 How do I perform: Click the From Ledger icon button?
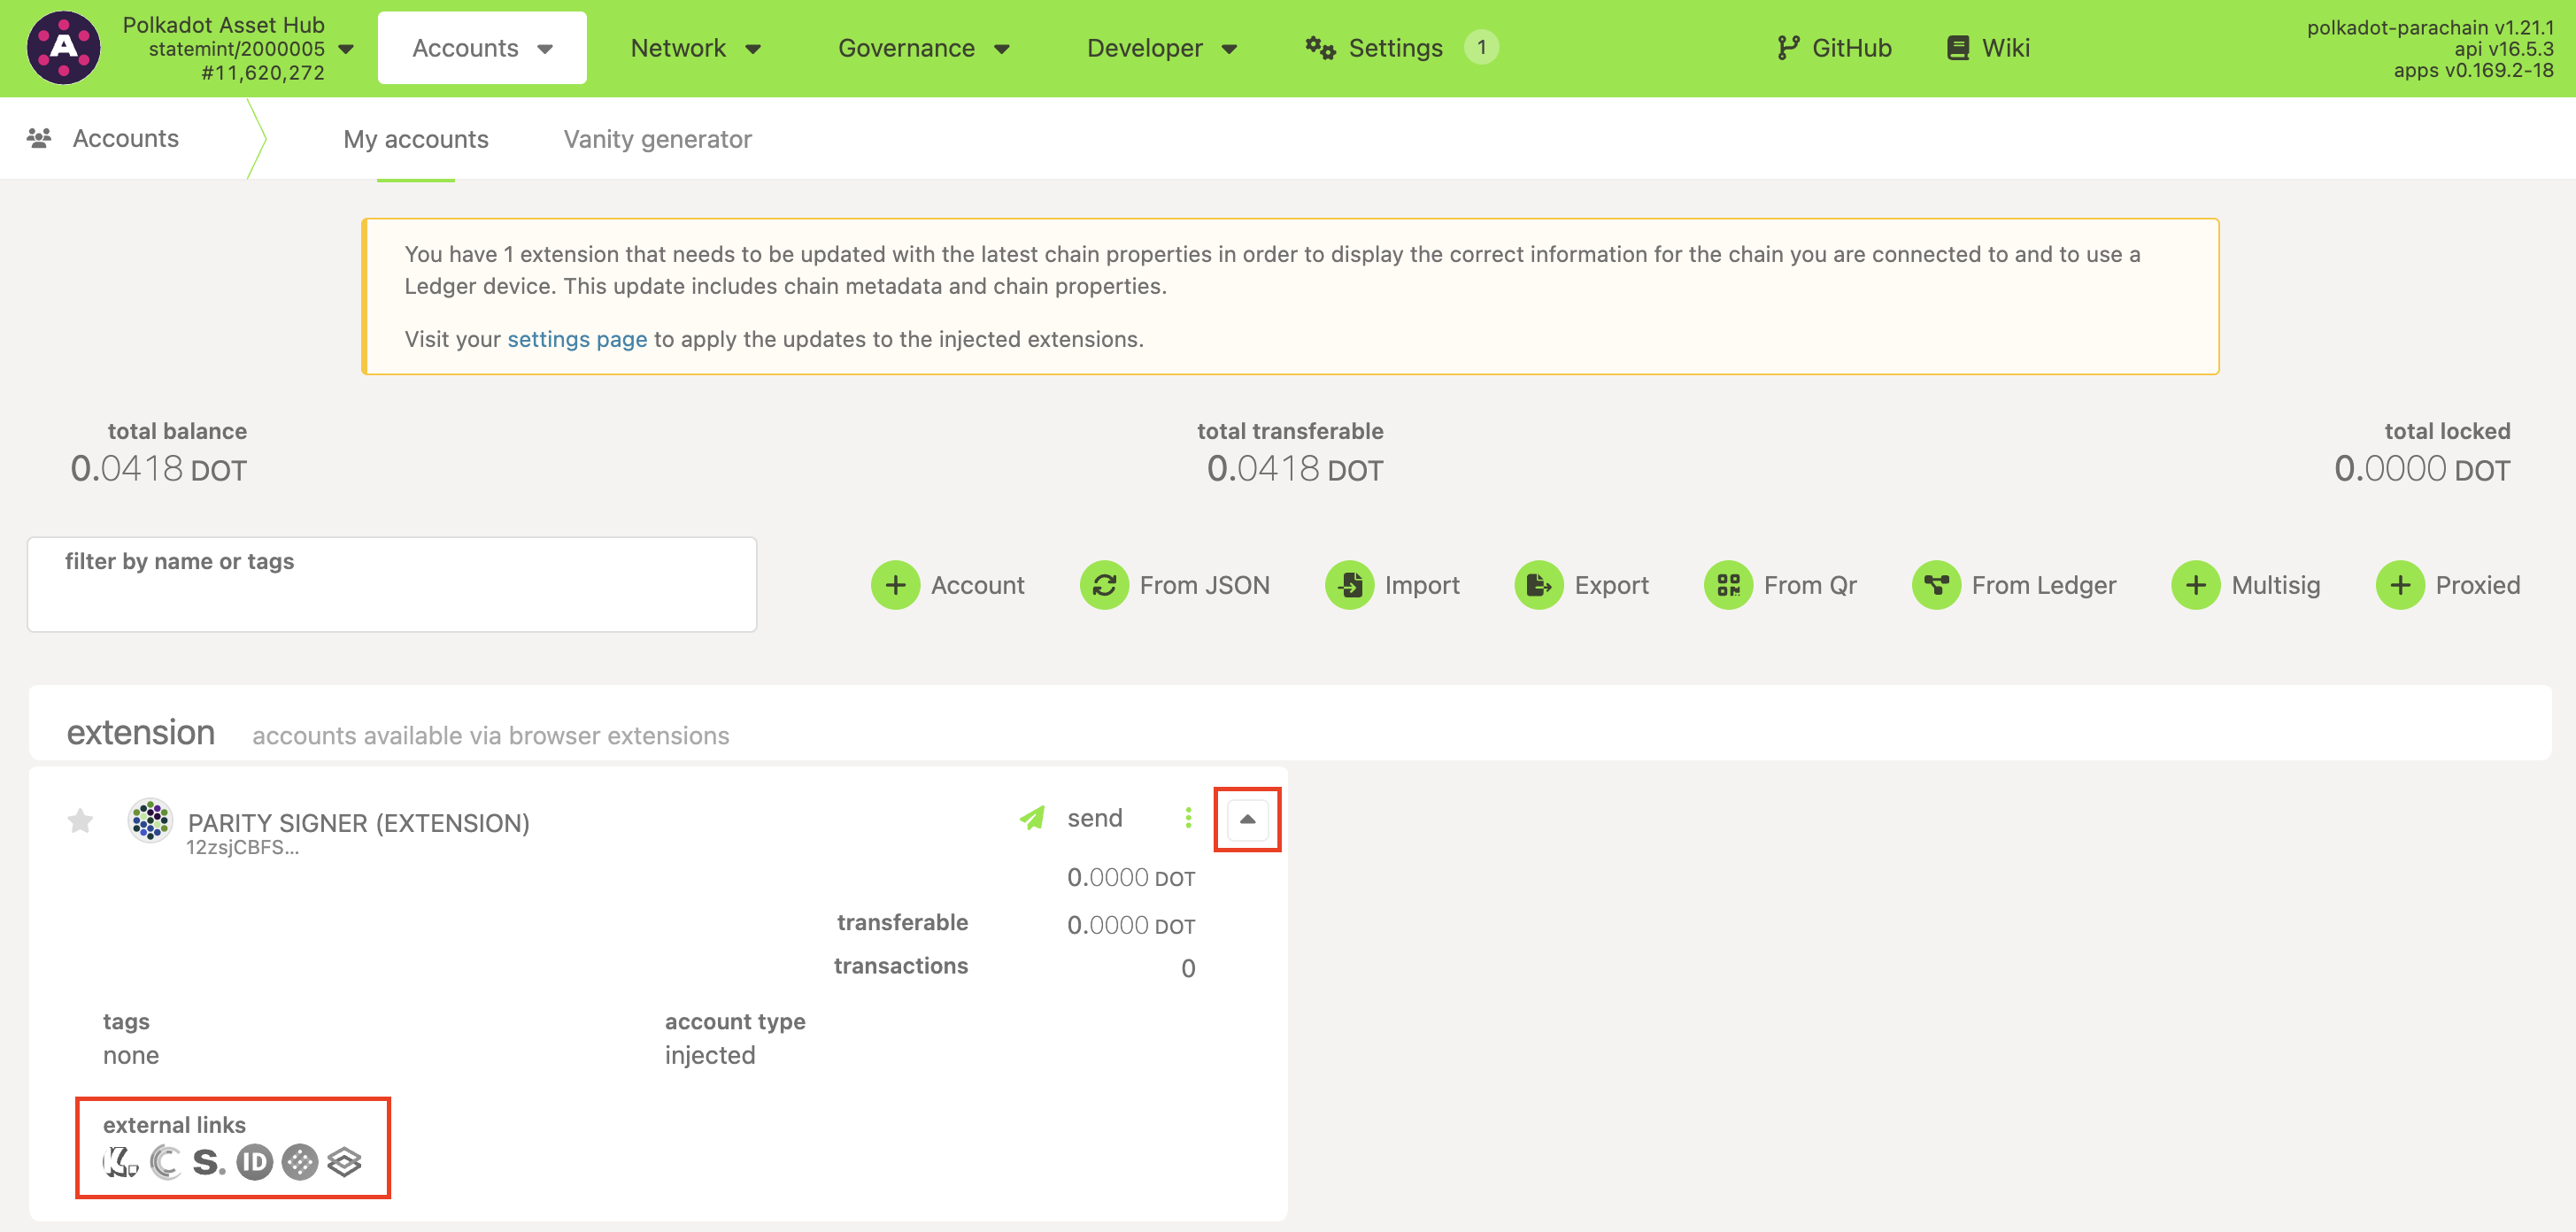[x=1936, y=585]
